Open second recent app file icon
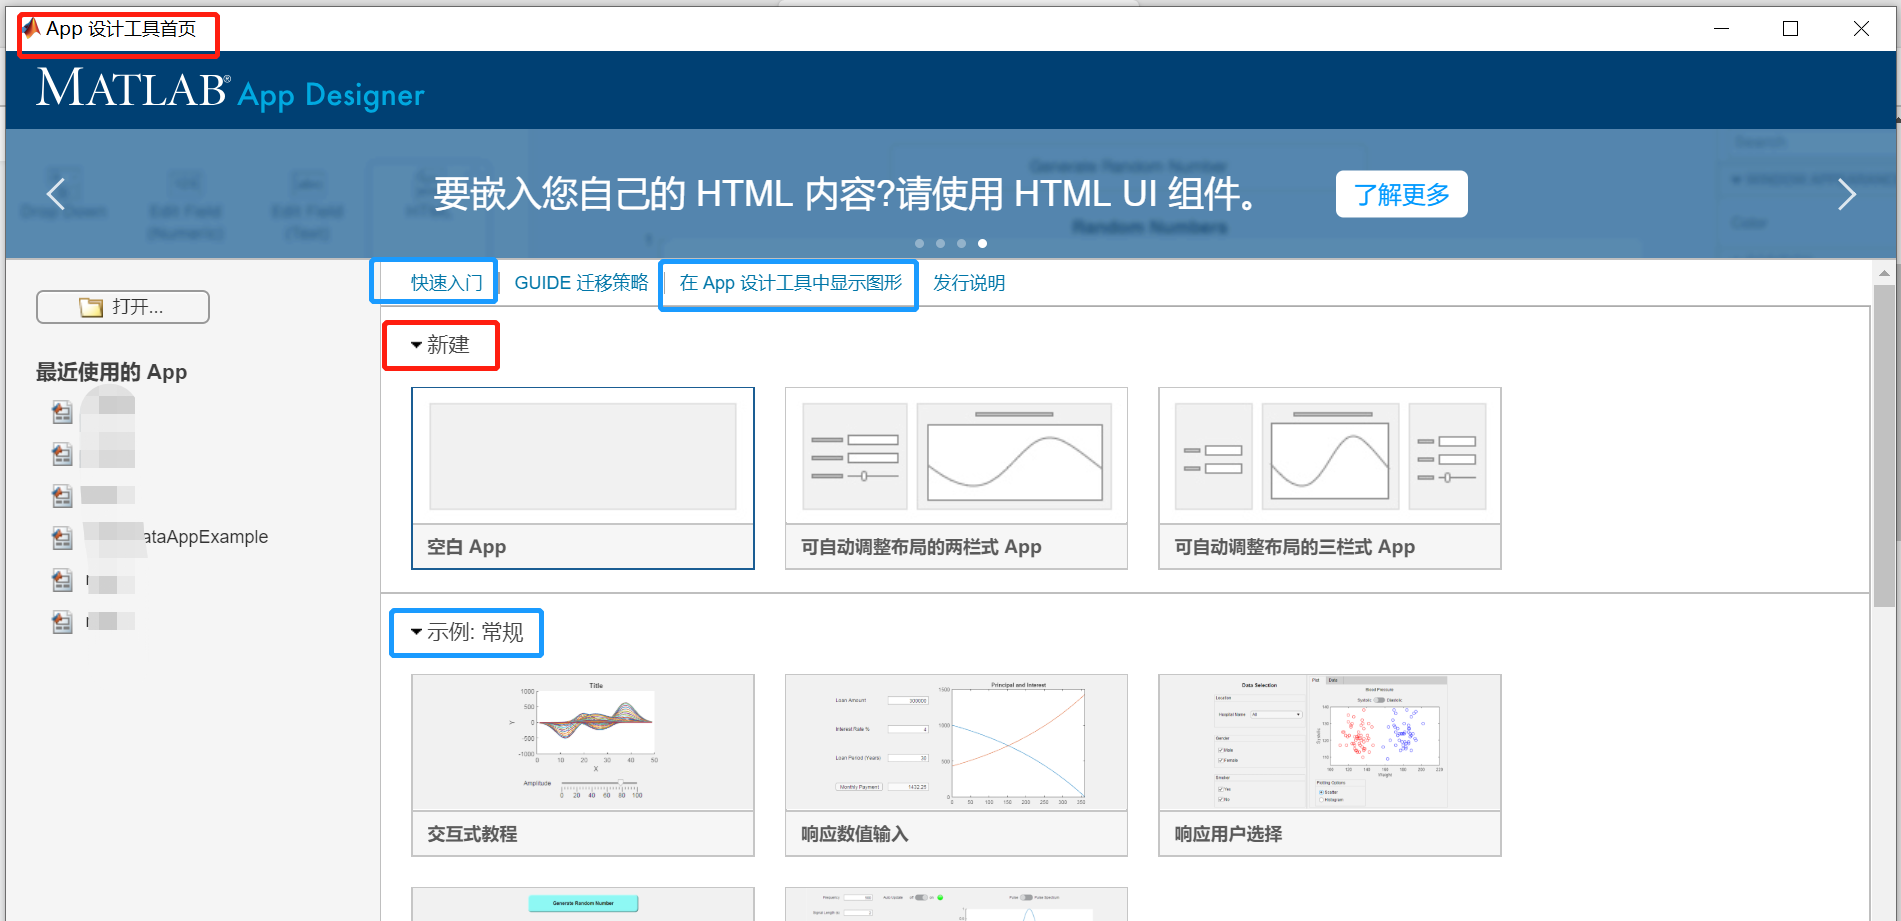This screenshot has height=921, width=1901. click(x=62, y=453)
